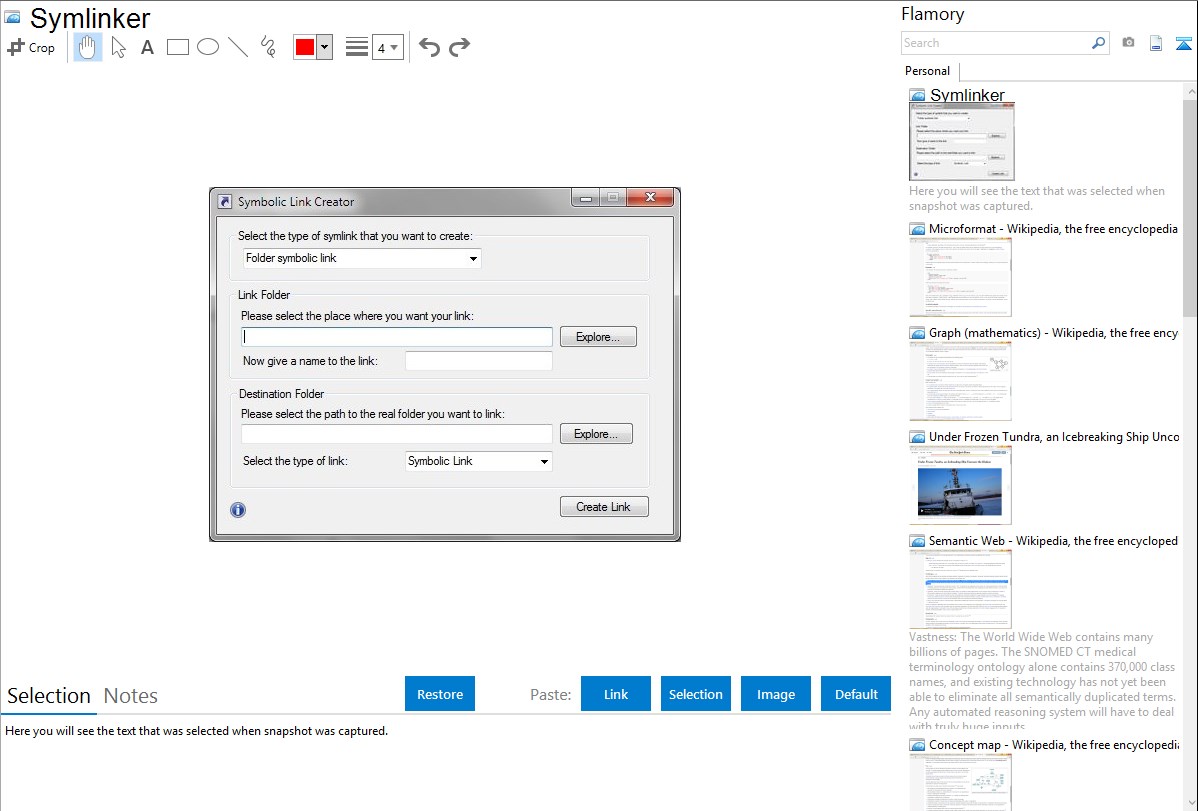Select the straight line tool

tap(238, 47)
